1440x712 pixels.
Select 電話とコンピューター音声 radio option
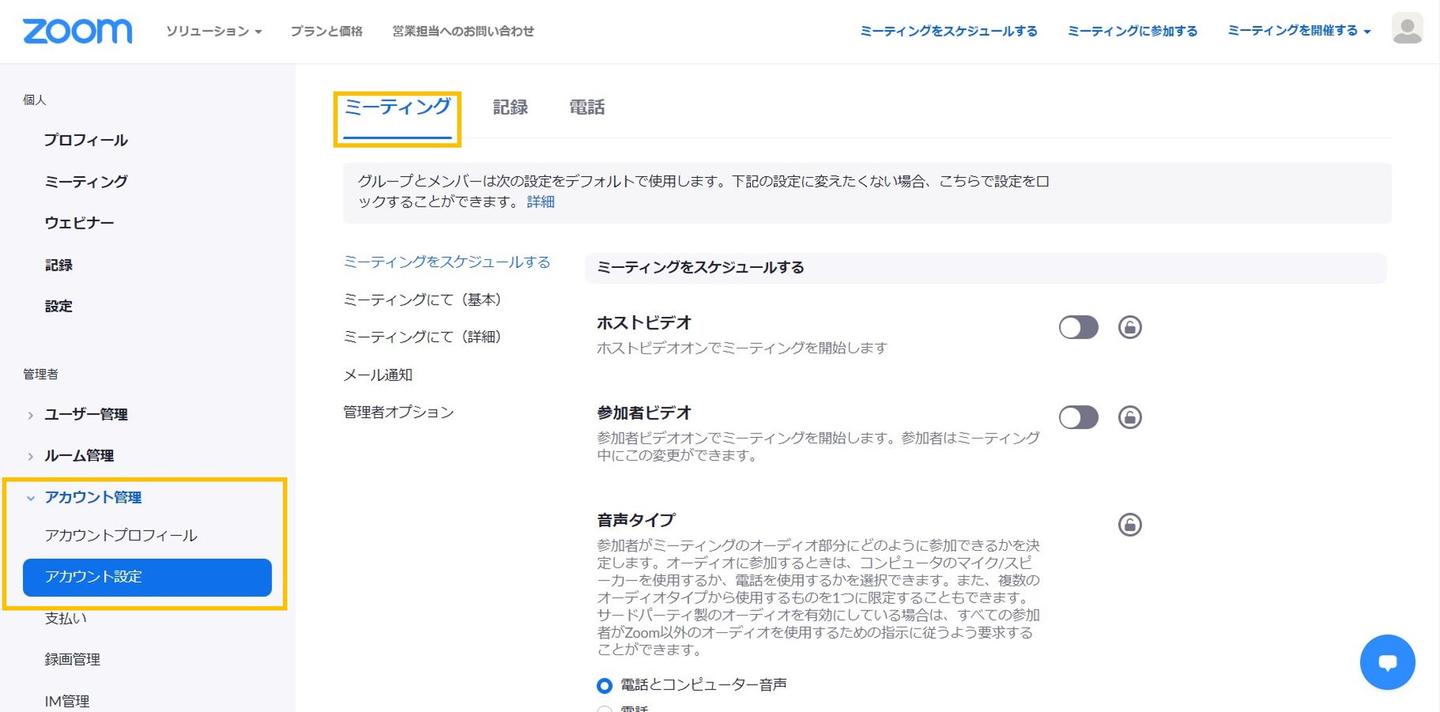coord(604,685)
